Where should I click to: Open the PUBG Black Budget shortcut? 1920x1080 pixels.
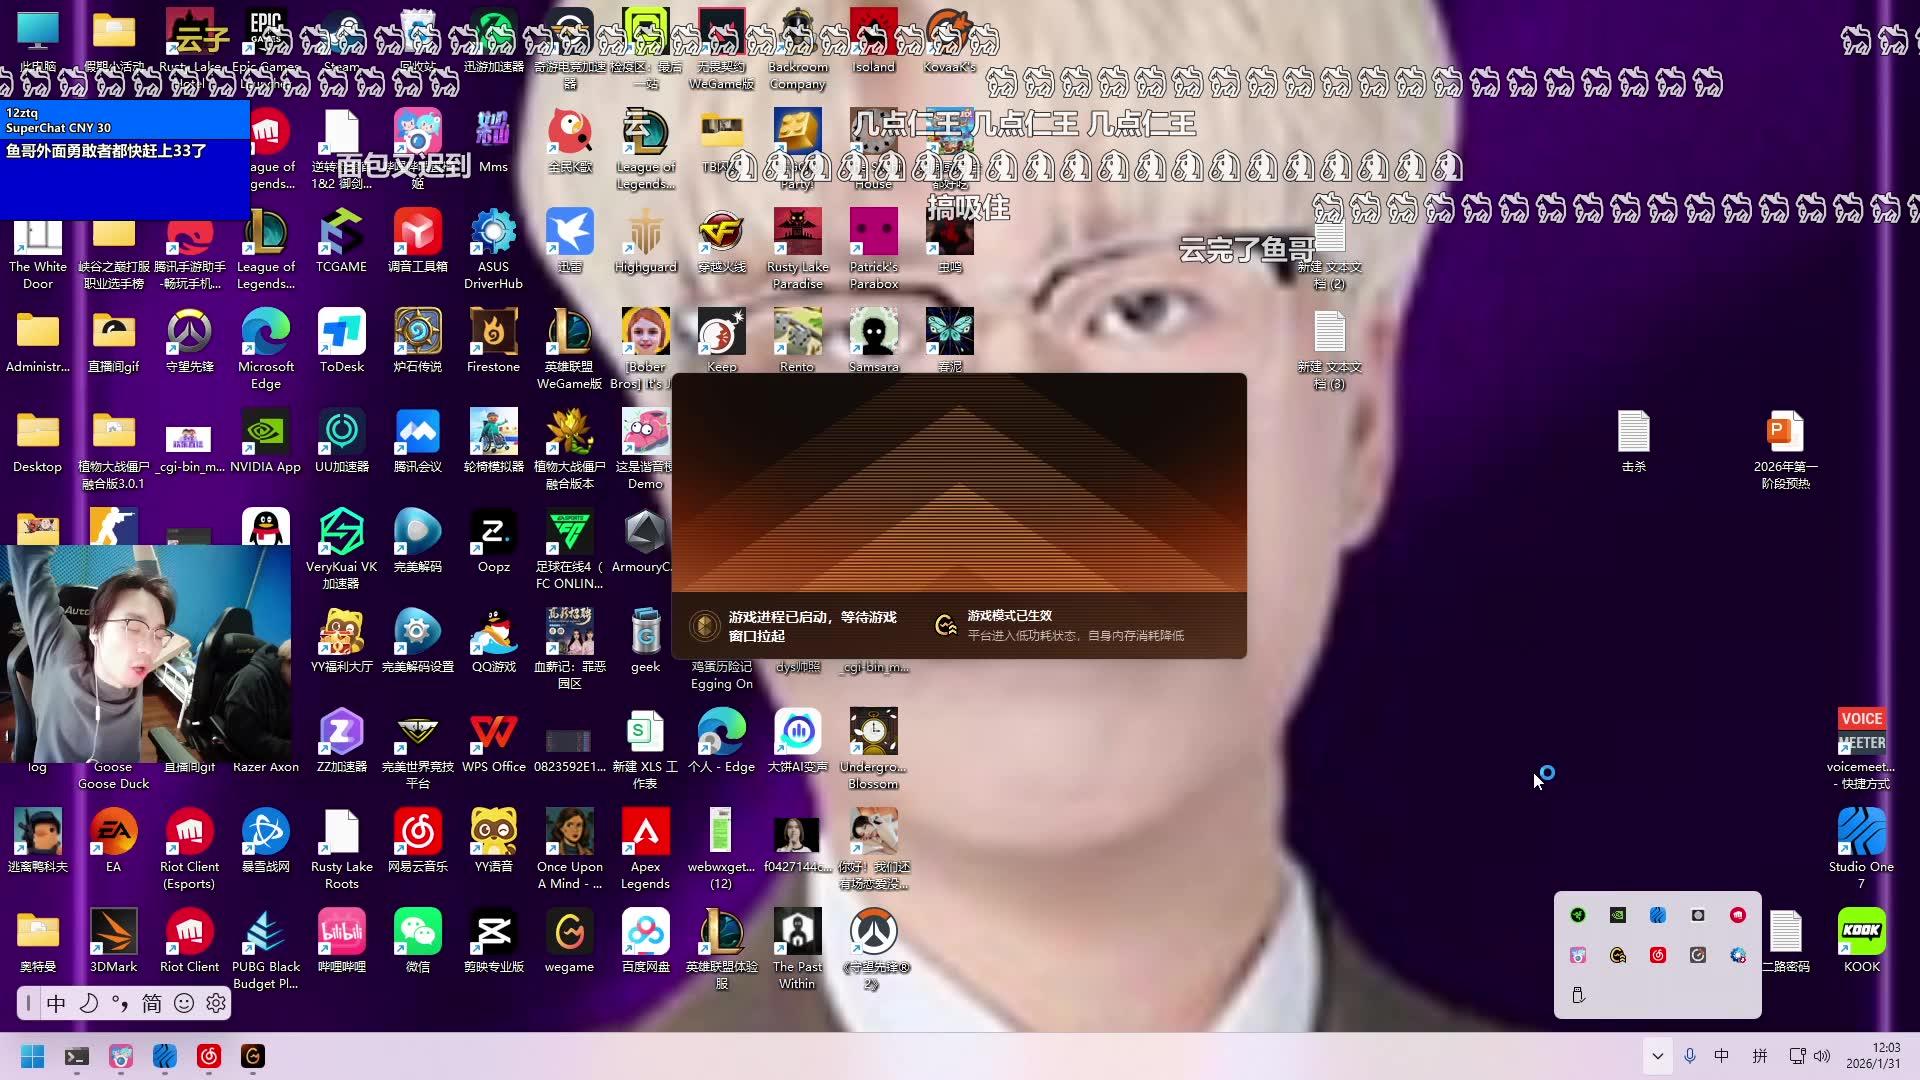pos(266,949)
